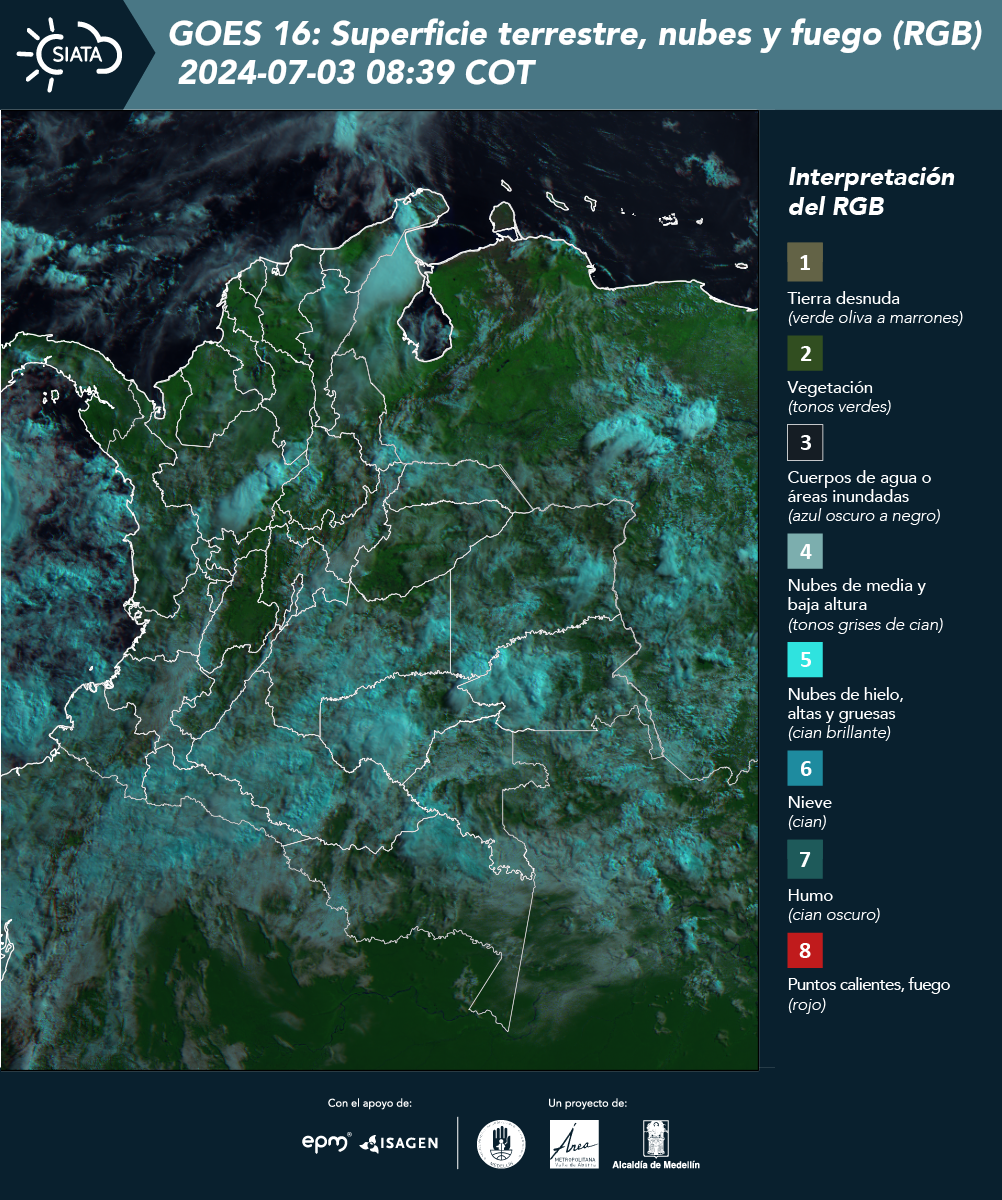This screenshot has width=1002, height=1200.
Task: Click the "Vegetación" legend label
Action: pos(830,388)
